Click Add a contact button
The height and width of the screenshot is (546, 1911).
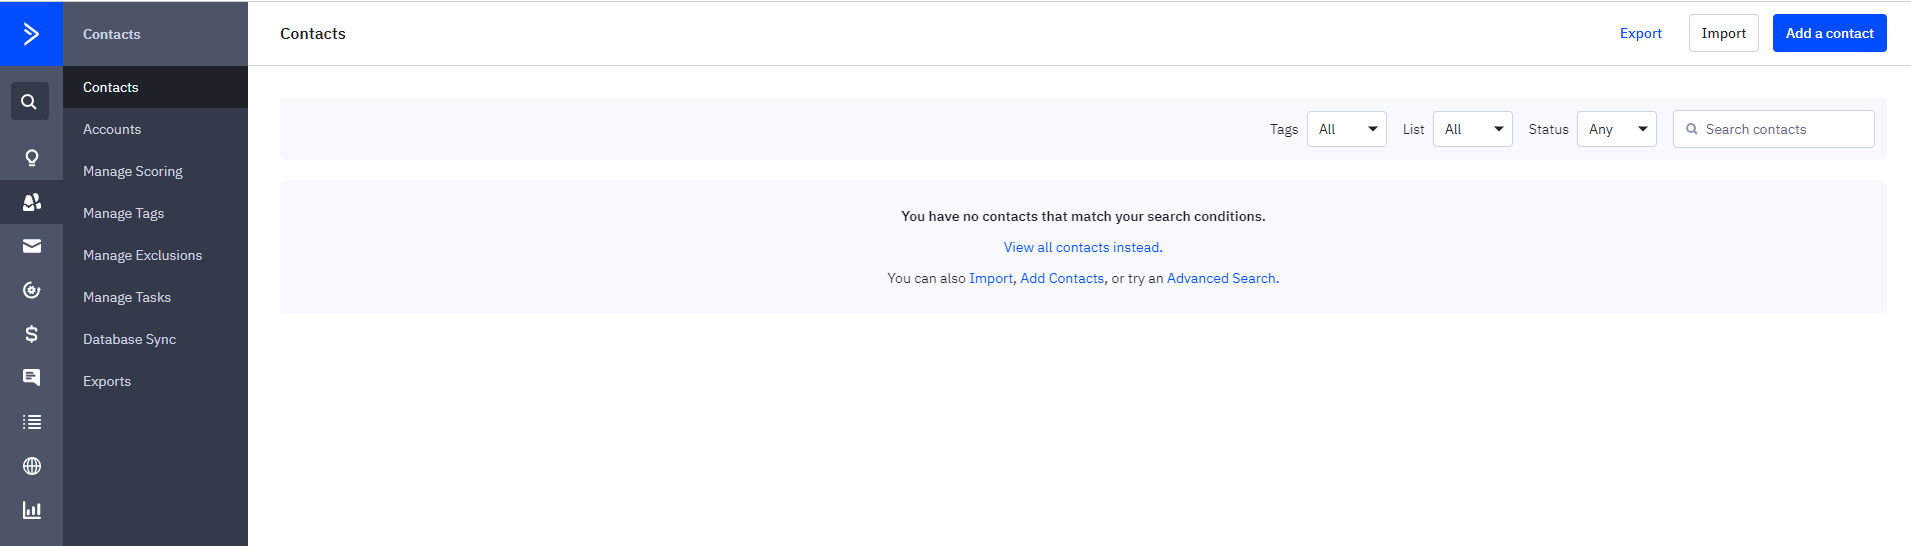point(1829,33)
